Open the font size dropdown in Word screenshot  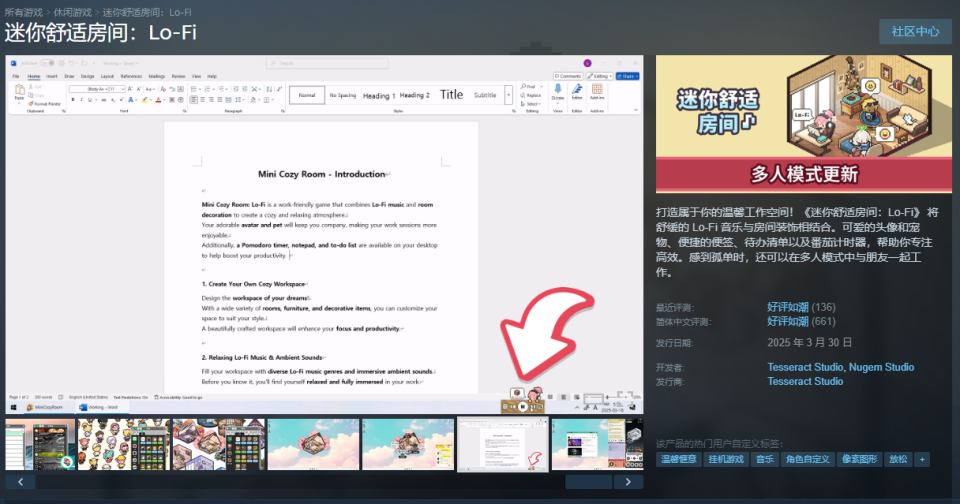pos(123,89)
